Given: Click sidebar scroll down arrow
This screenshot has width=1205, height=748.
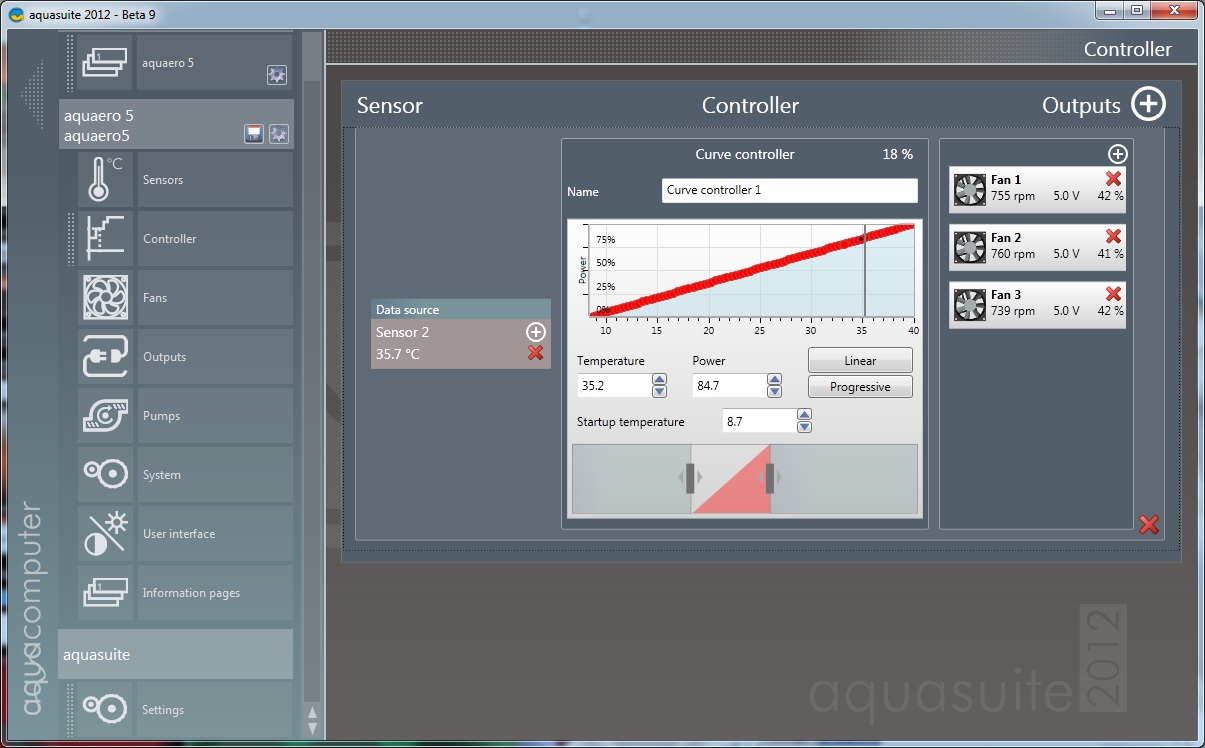Looking at the screenshot, I should point(312,730).
